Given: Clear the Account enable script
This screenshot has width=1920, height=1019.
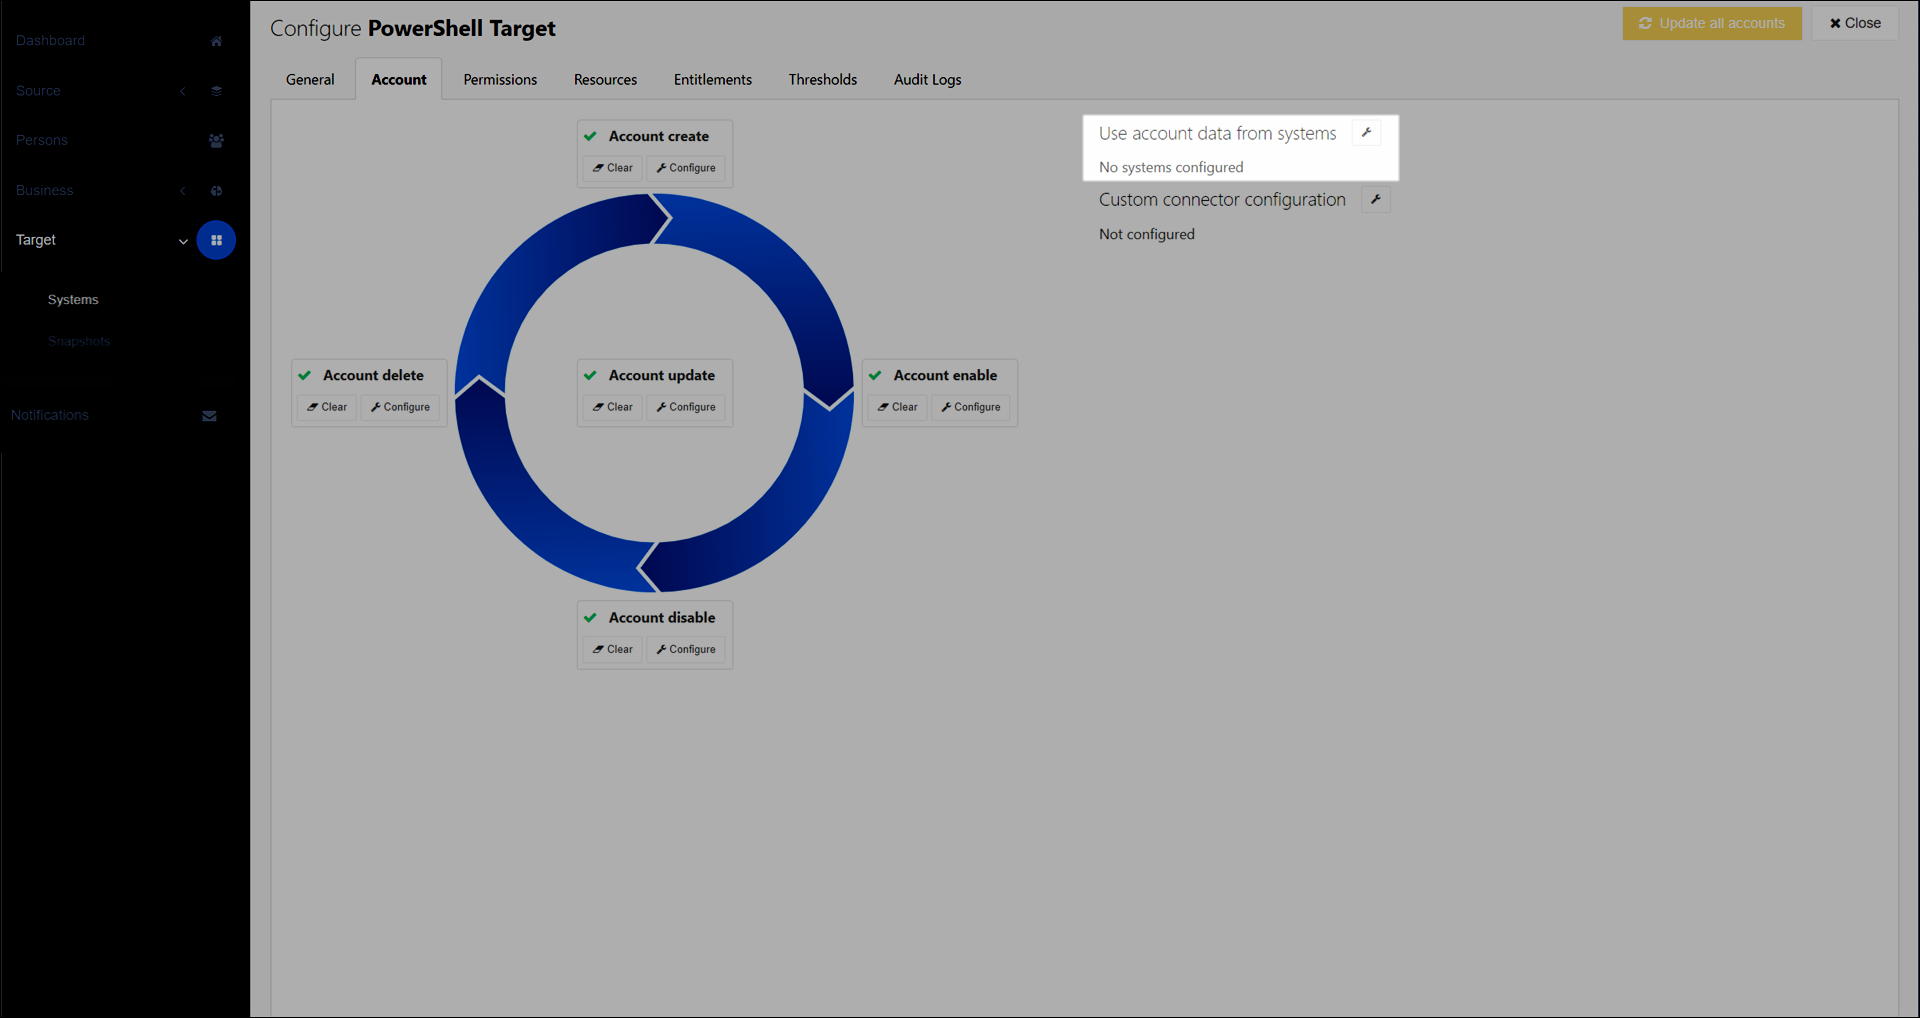Looking at the screenshot, I should [898, 407].
